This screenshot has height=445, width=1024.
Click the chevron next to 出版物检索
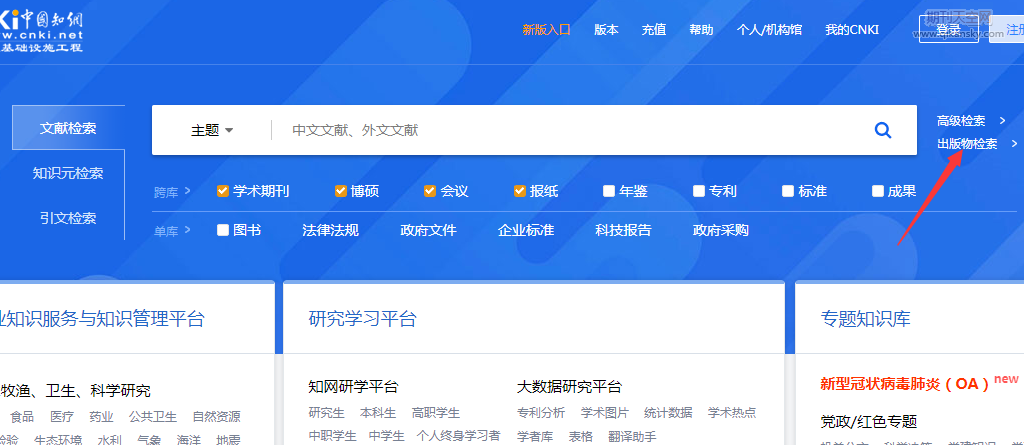[x=1015, y=144]
